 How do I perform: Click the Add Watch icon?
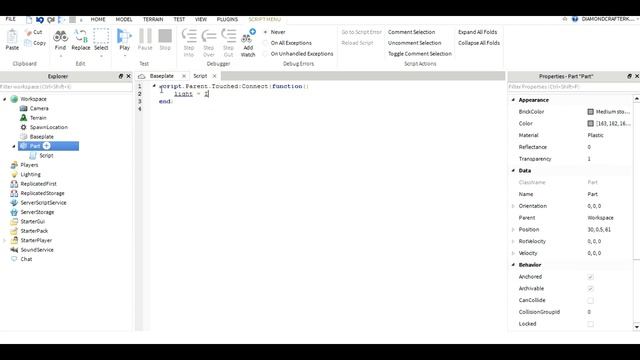pyautogui.click(x=248, y=36)
